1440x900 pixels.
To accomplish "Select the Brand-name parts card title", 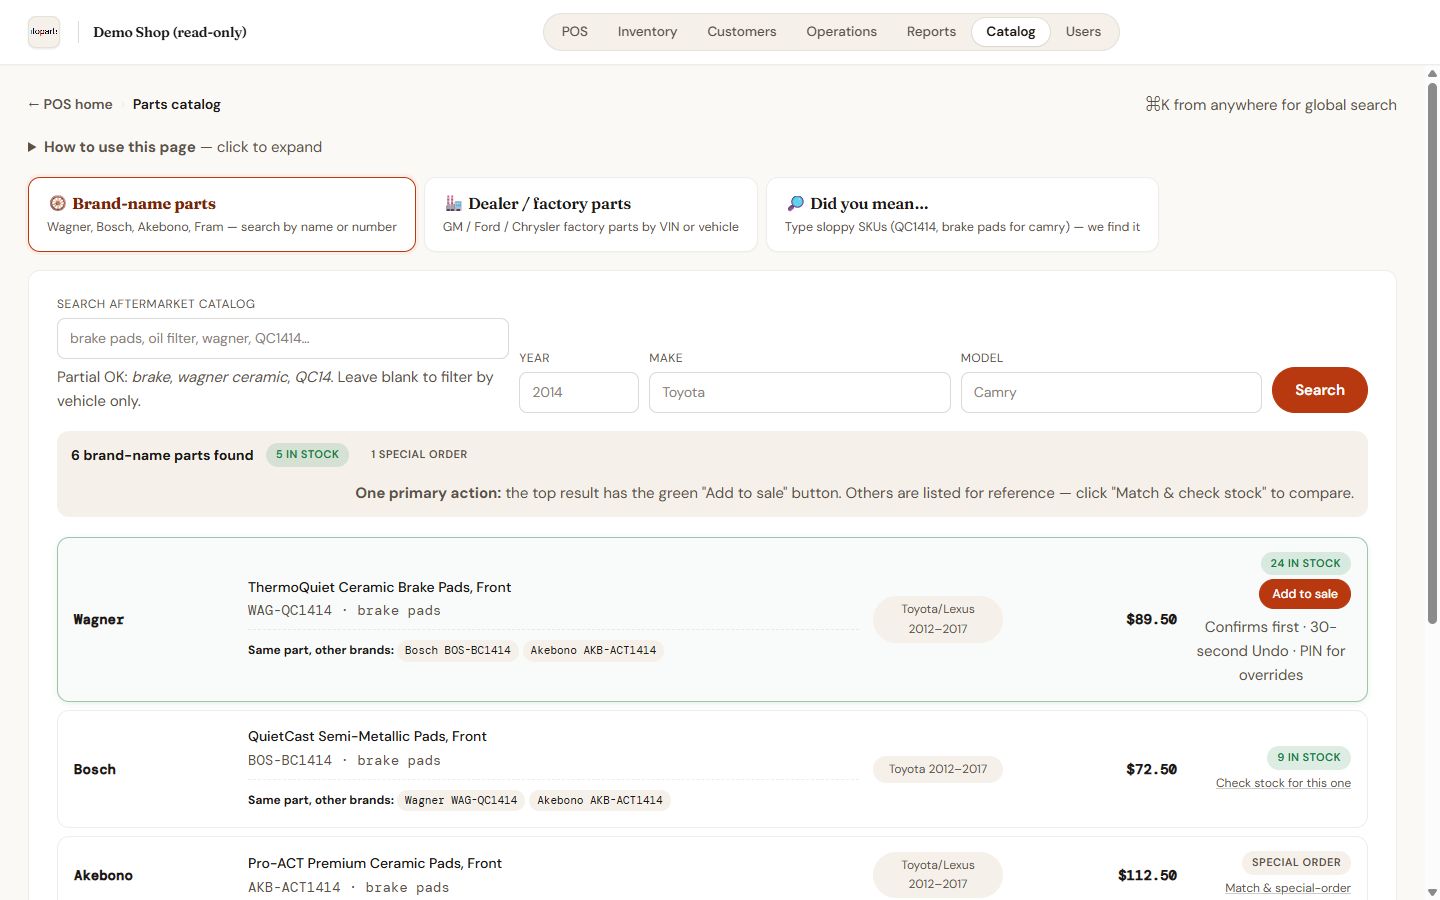I will pyautogui.click(x=144, y=203).
